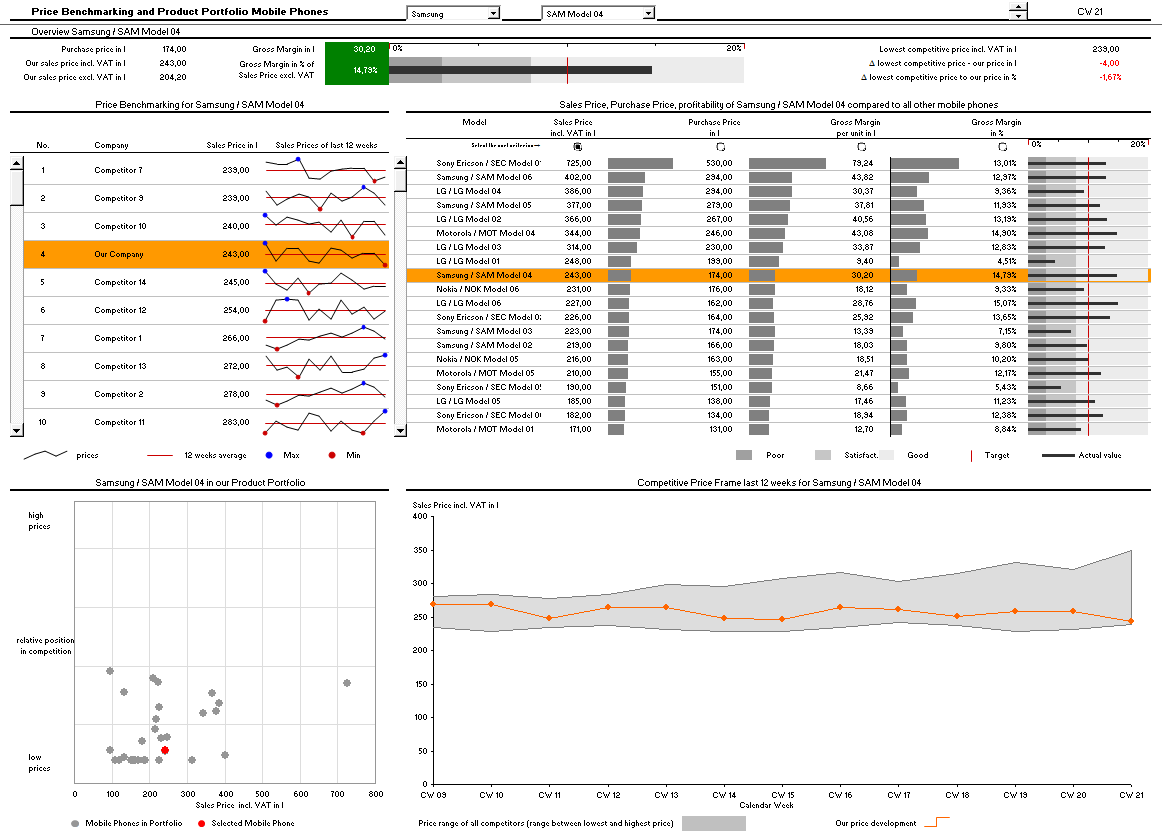Click the Samsung / SAM Model 03 row

point(778,331)
